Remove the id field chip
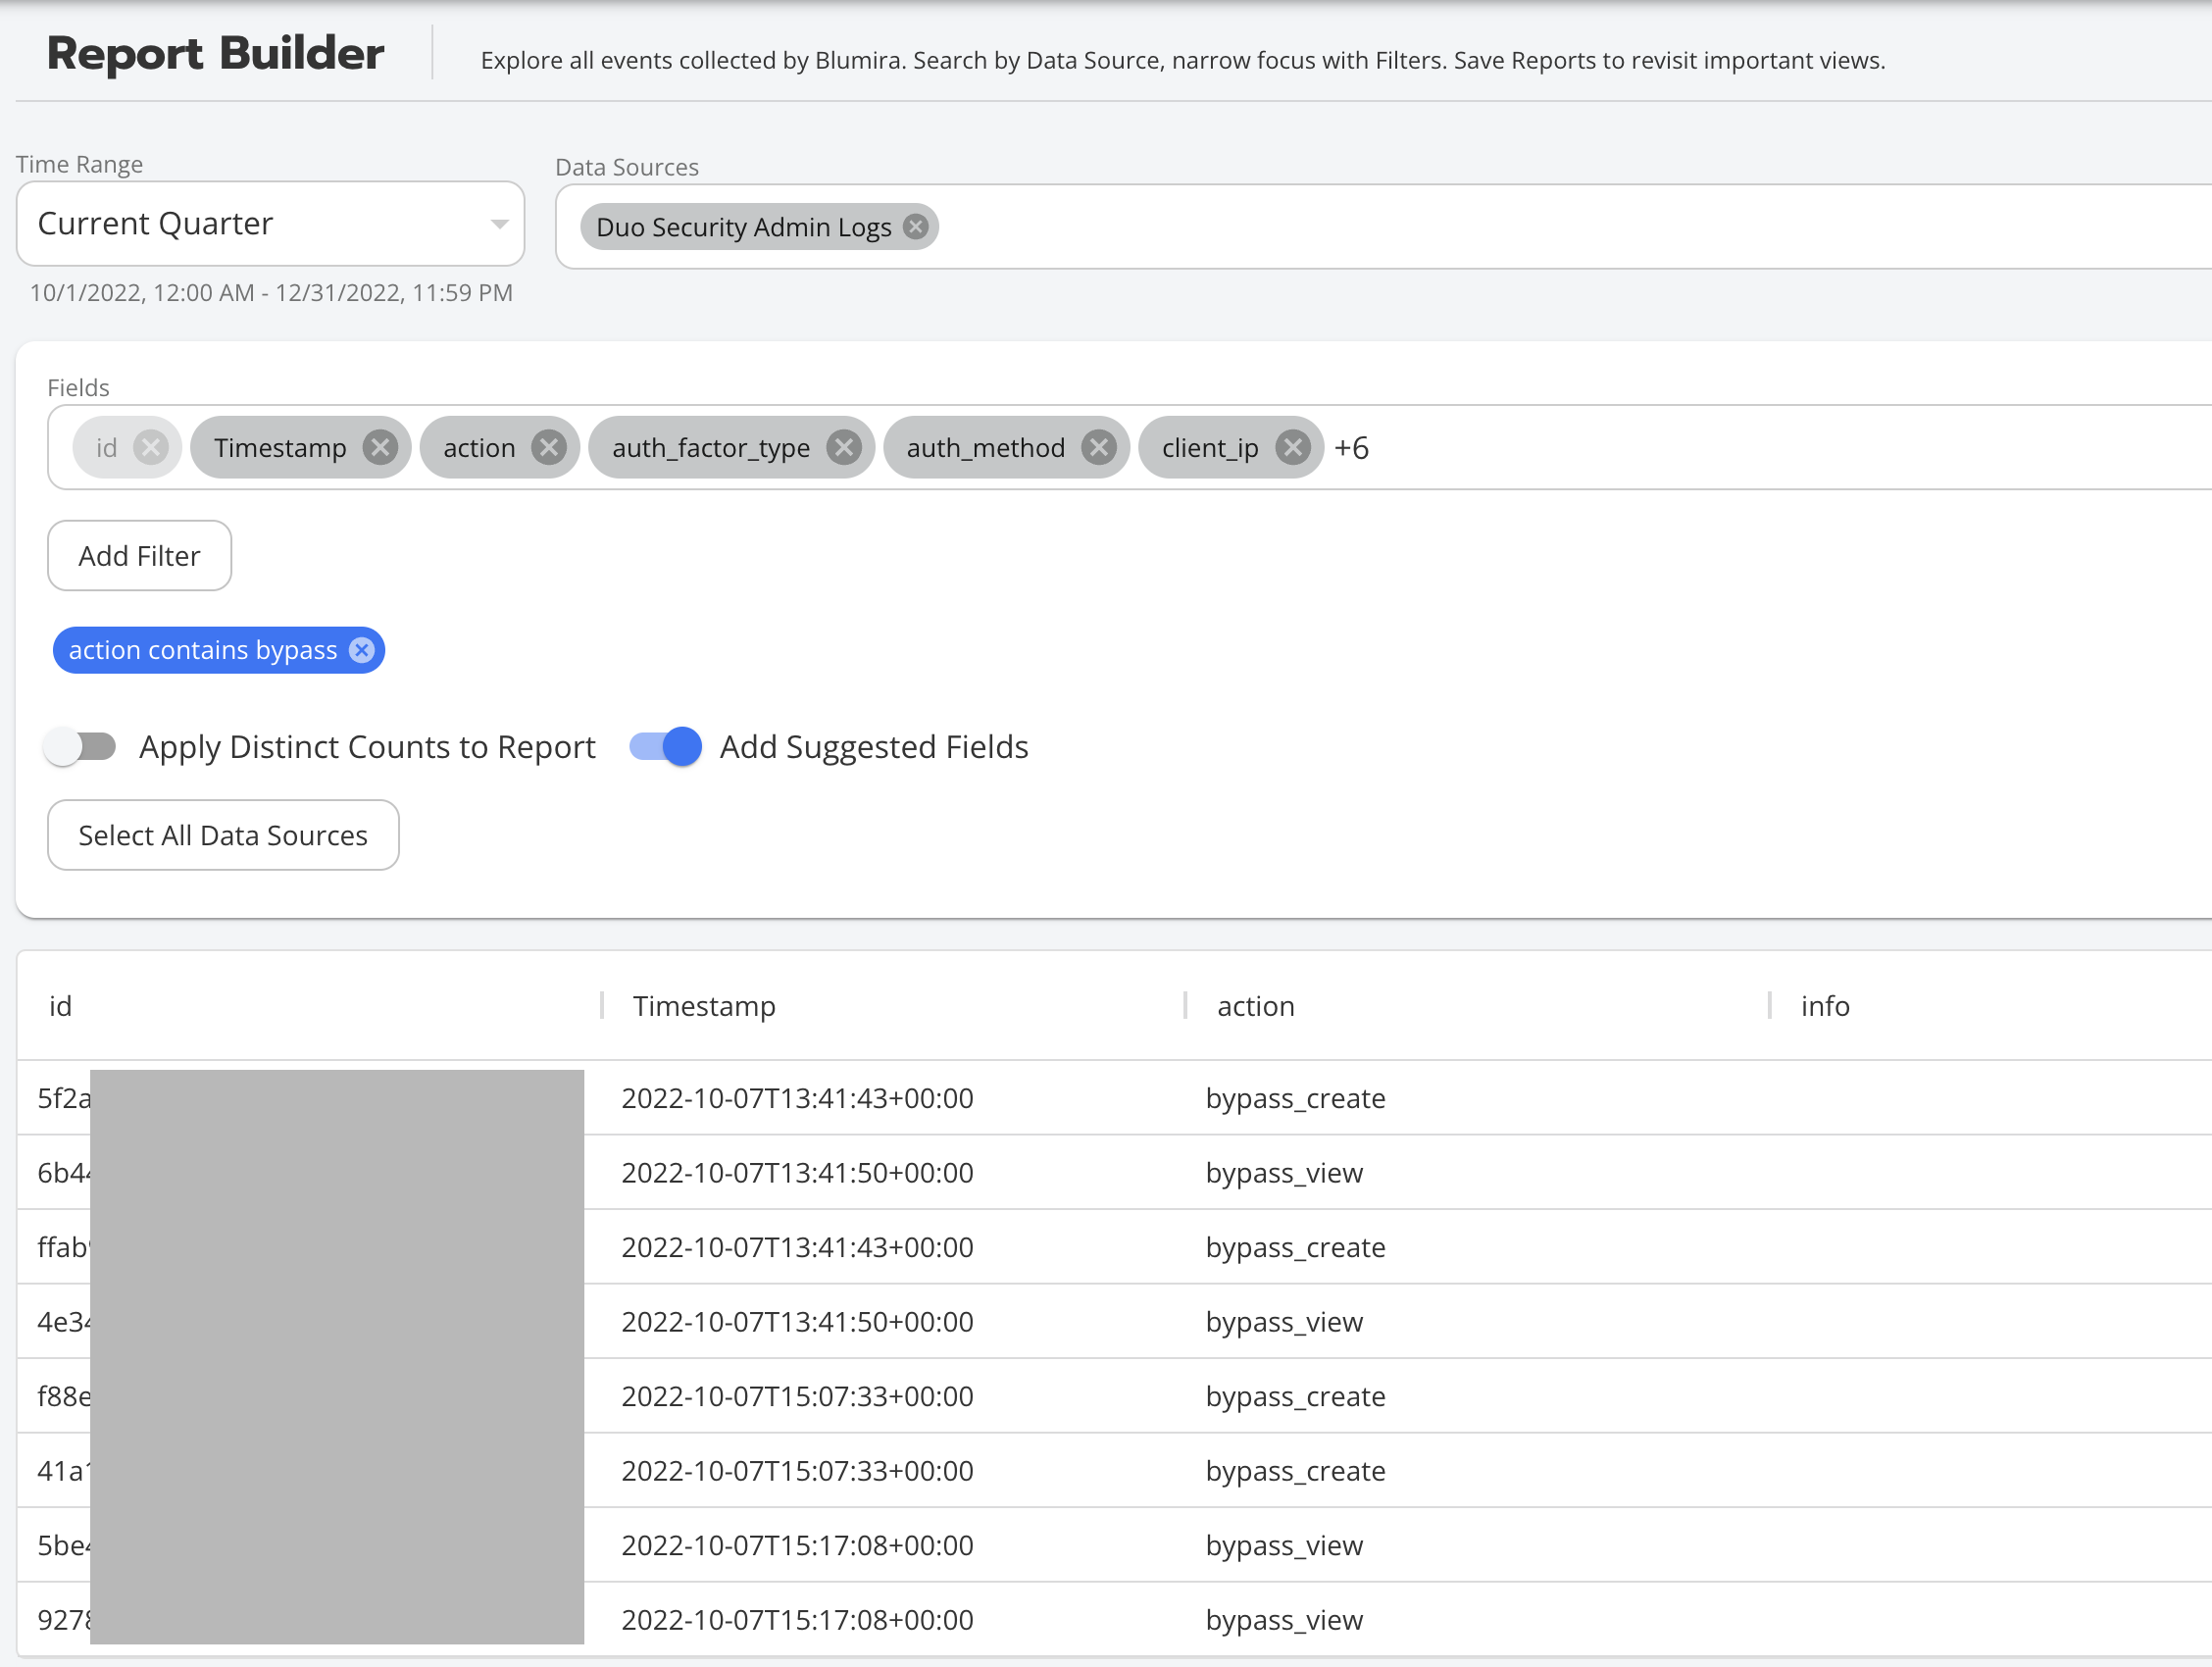Image resolution: width=2212 pixels, height=1667 pixels. pyautogui.click(x=150, y=447)
